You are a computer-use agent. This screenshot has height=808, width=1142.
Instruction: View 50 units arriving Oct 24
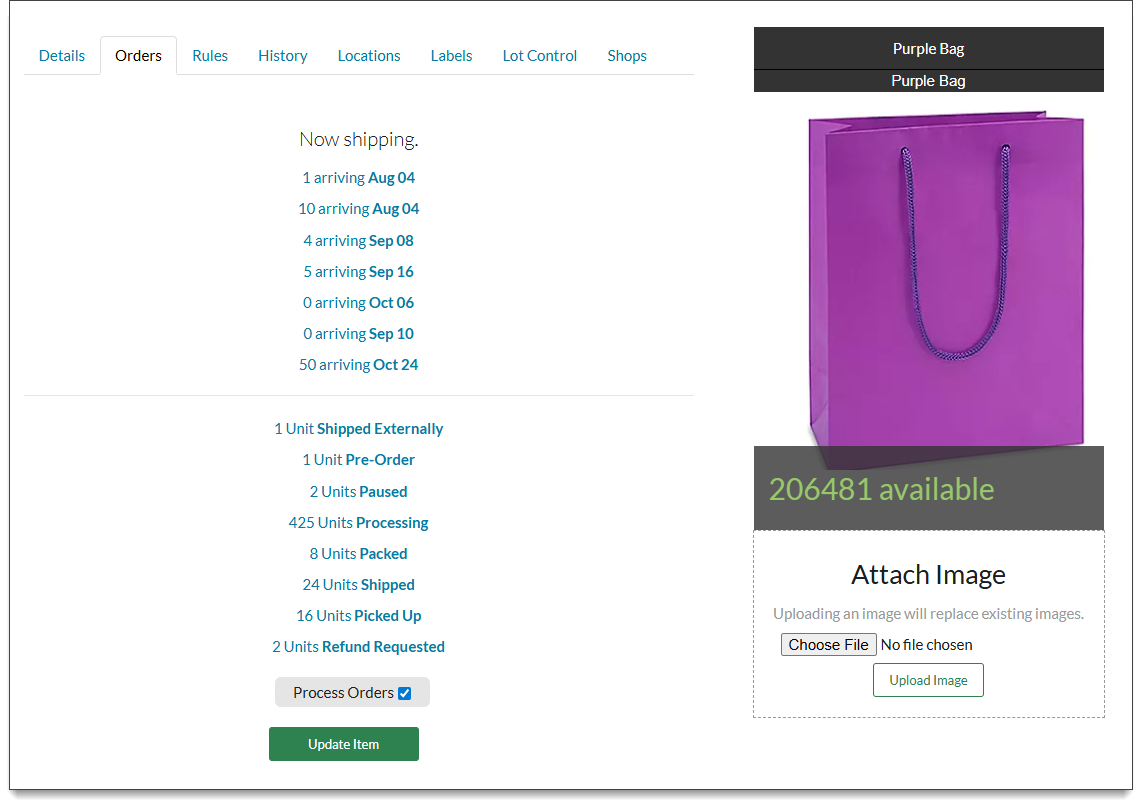click(358, 364)
